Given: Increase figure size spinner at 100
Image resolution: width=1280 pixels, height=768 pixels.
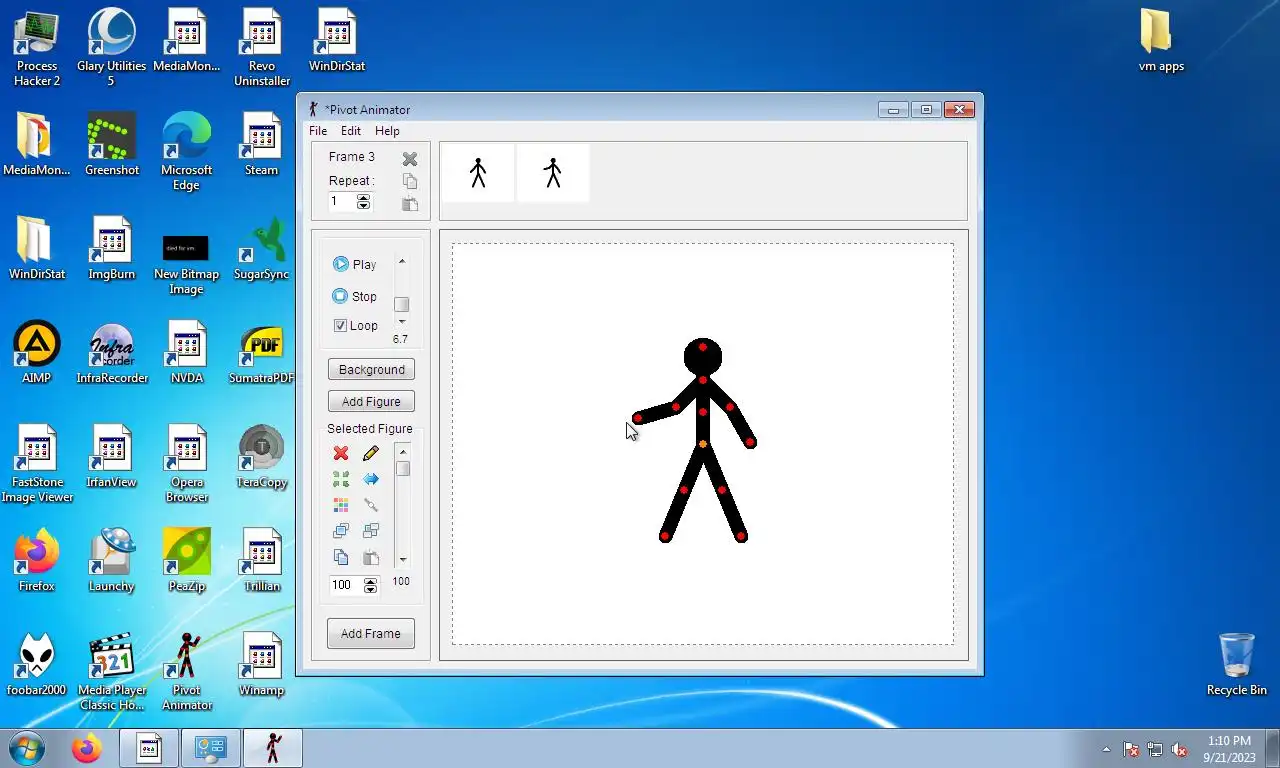Looking at the screenshot, I should click(x=370, y=581).
